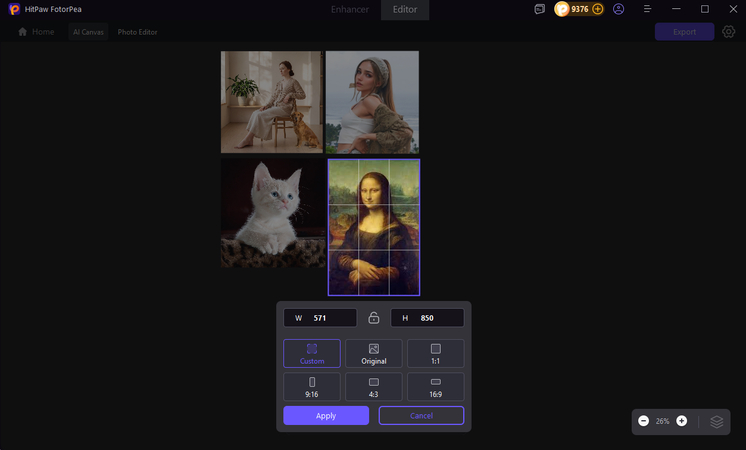Open the task list icon near coins

(540, 9)
